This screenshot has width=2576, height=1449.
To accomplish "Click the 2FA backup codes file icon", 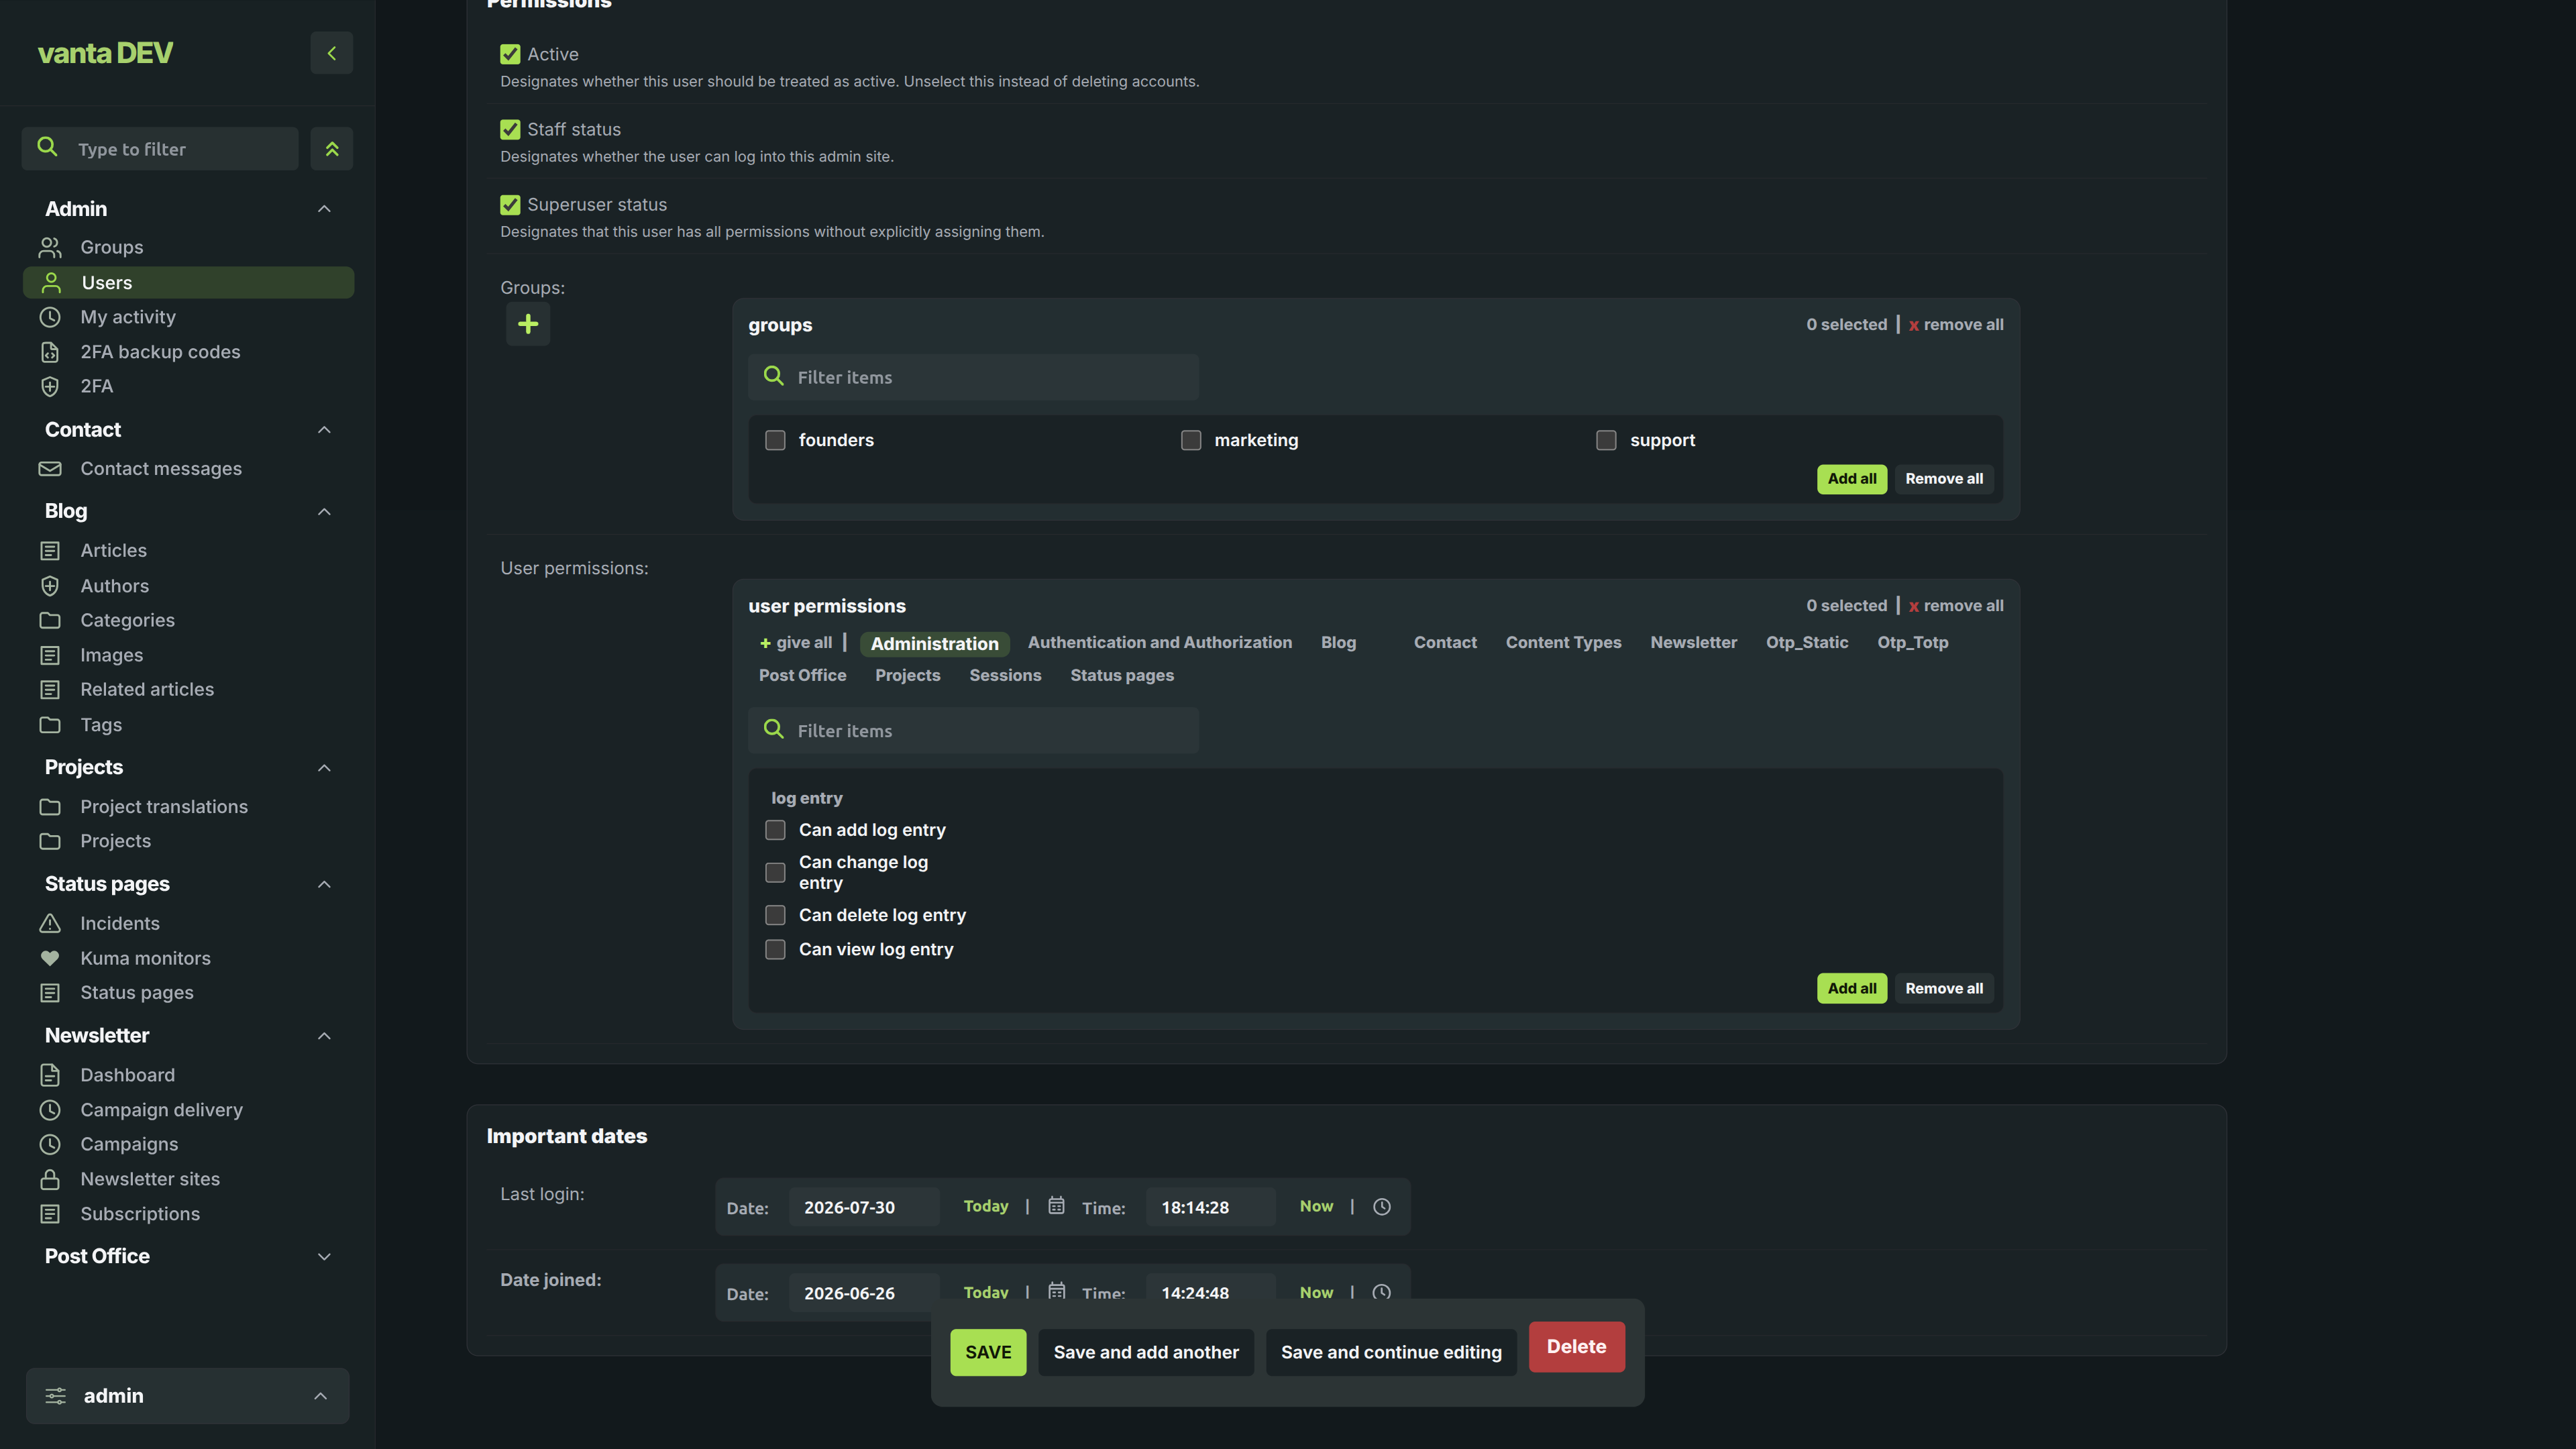I will pos(50,352).
